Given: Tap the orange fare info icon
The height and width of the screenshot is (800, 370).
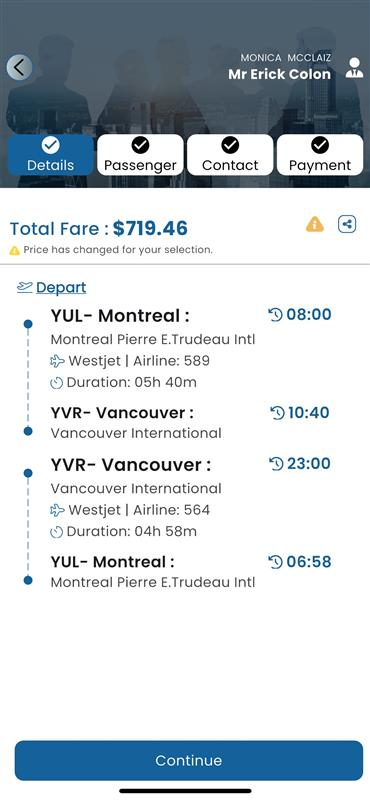Looking at the screenshot, I should click(x=315, y=224).
